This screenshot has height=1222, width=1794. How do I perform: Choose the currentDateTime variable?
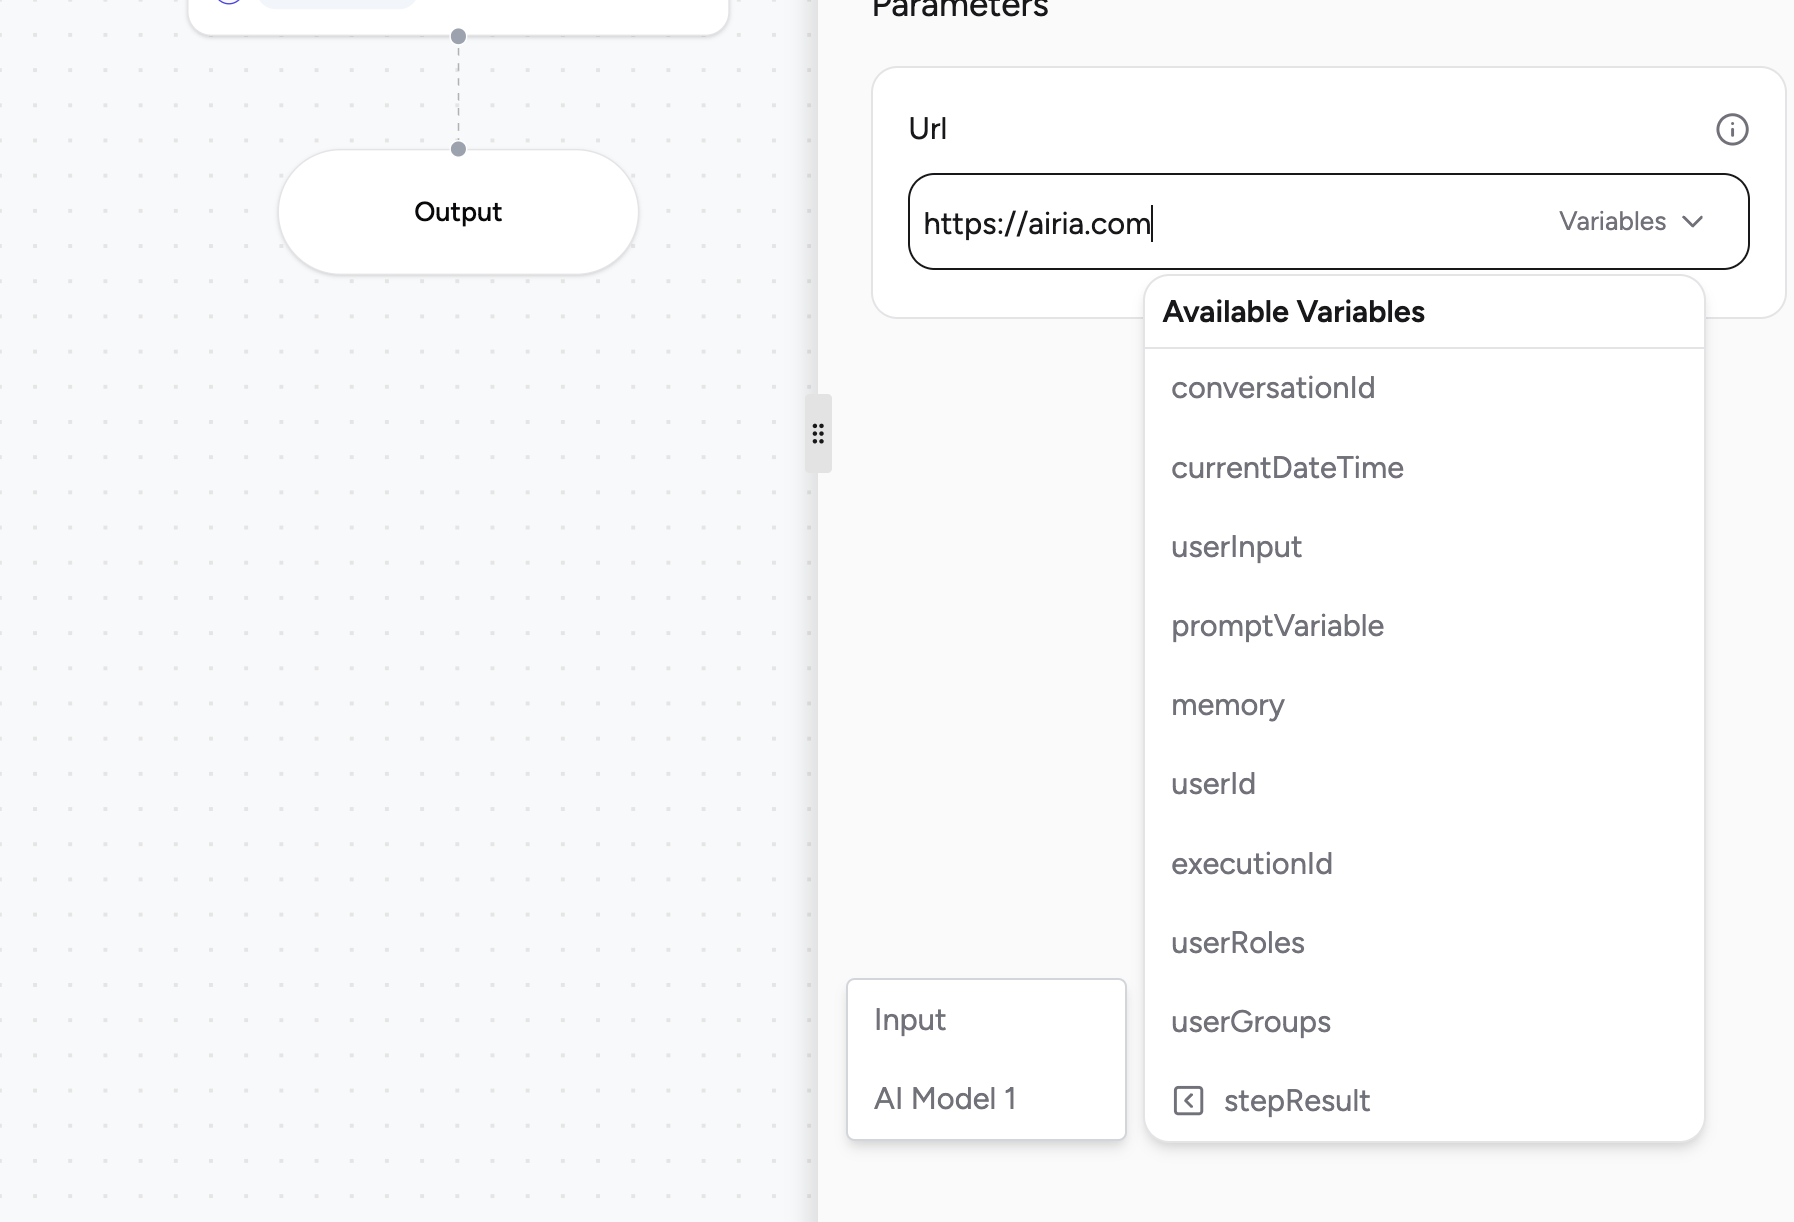pyautogui.click(x=1287, y=468)
